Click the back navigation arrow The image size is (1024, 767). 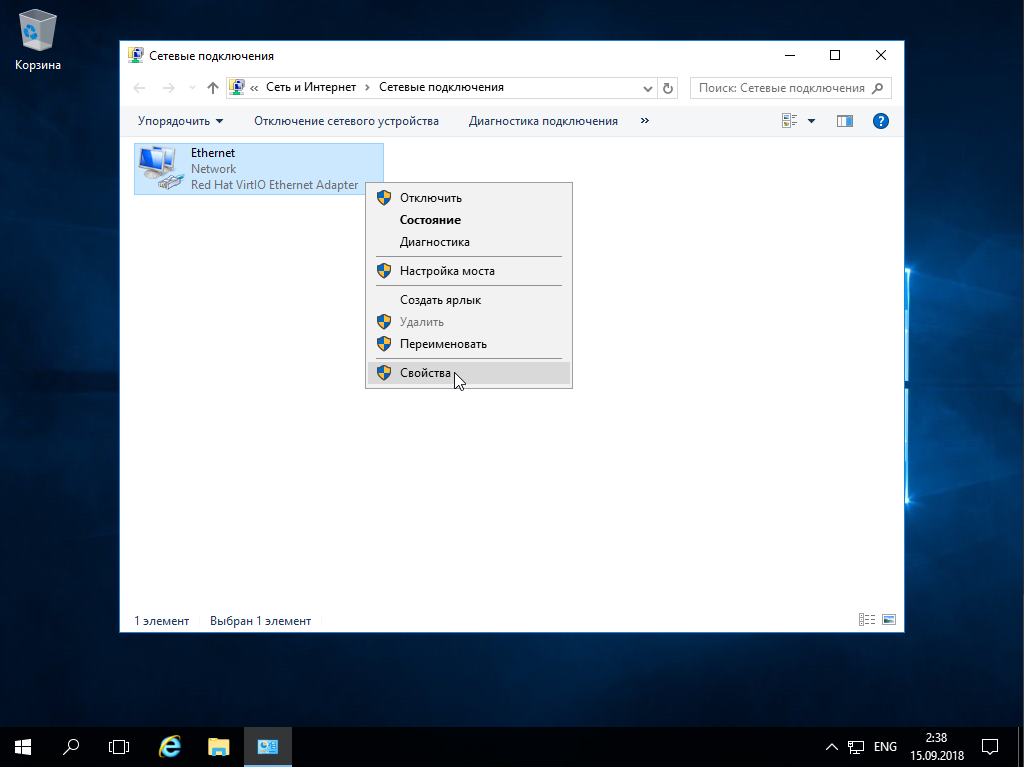pos(139,87)
